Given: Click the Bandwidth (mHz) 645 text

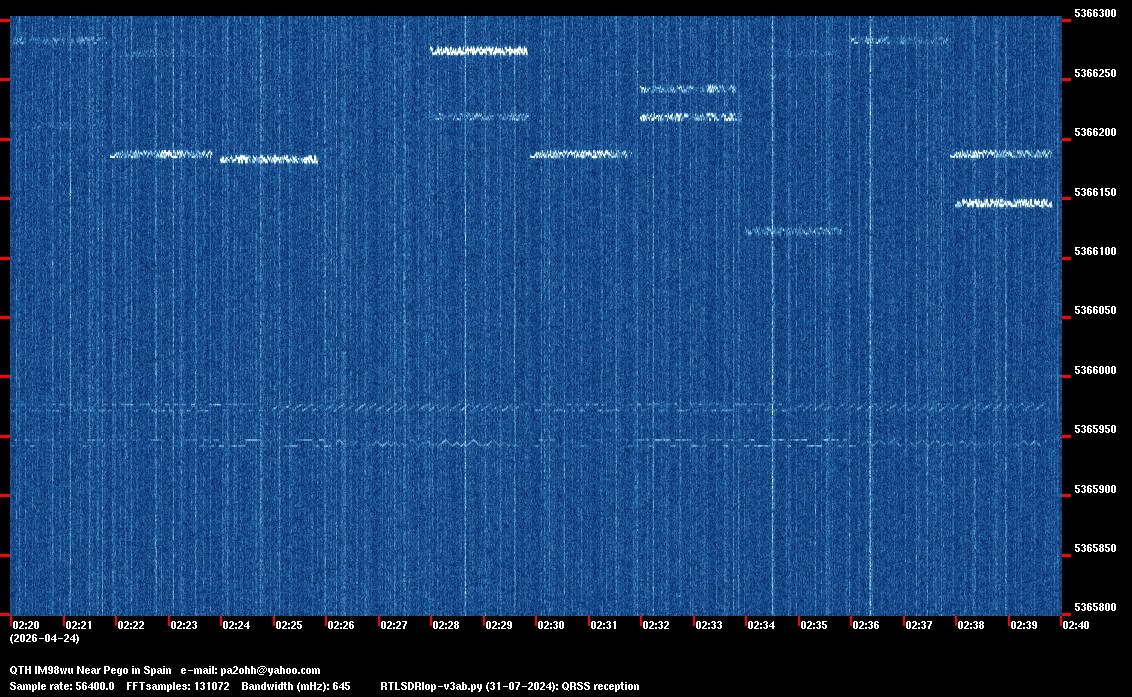Looking at the screenshot, I should pyautogui.click(x=295, y=686).
